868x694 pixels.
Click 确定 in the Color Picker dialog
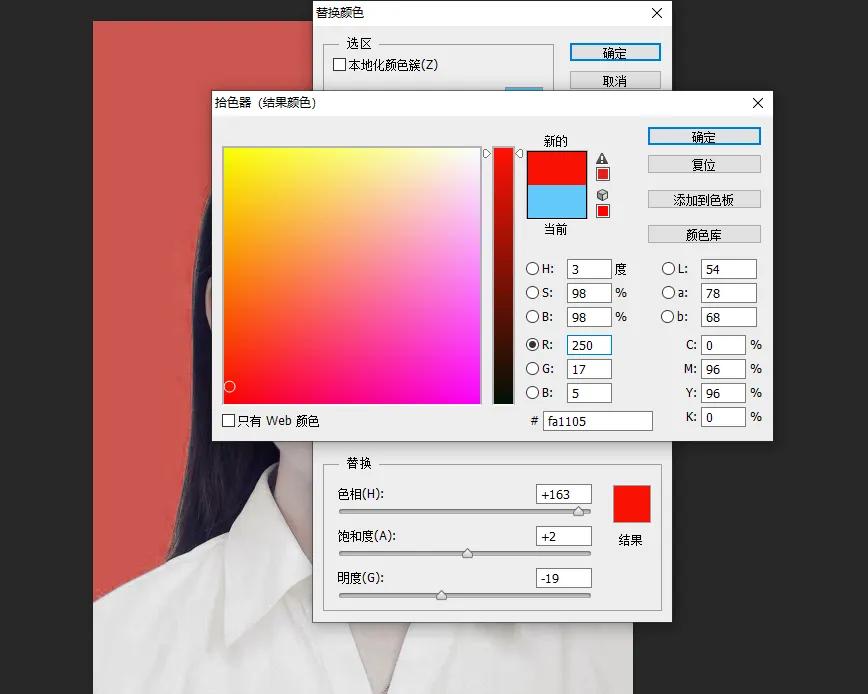(704, 136)
